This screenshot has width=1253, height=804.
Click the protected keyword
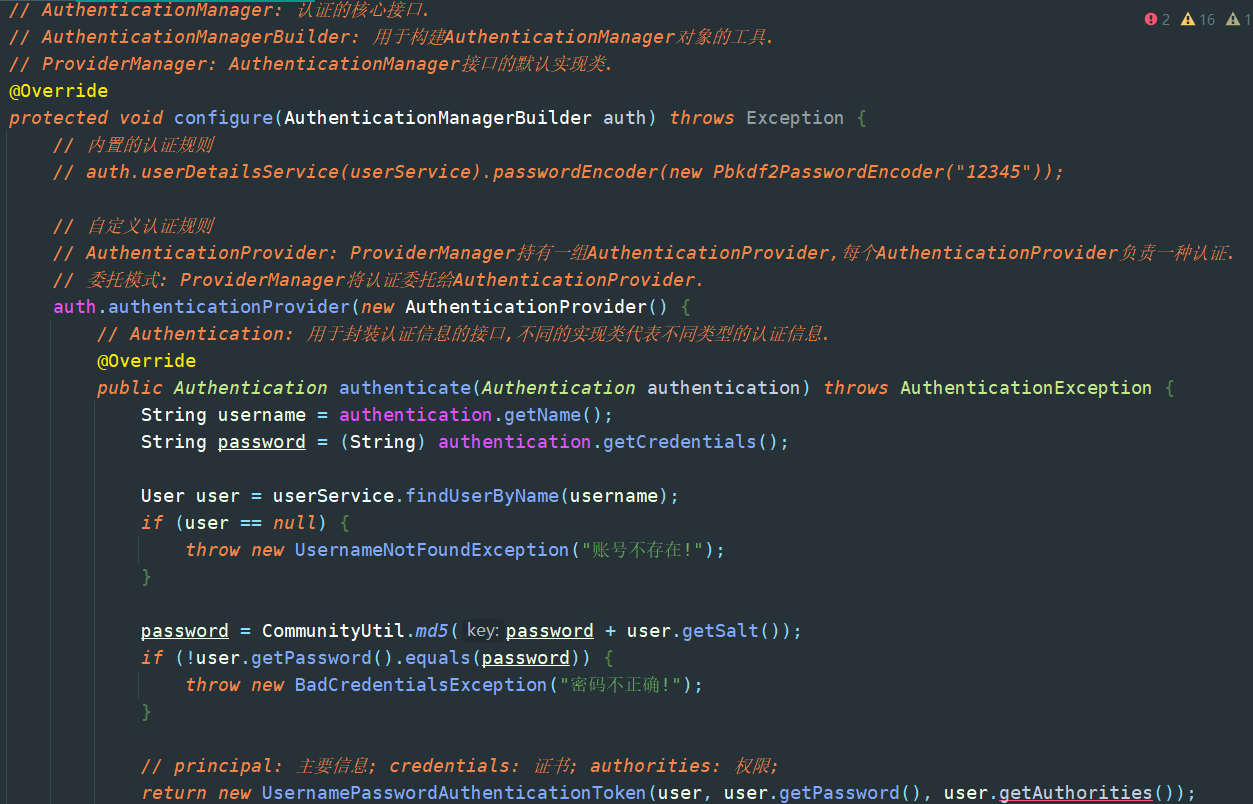pos(58,118)
